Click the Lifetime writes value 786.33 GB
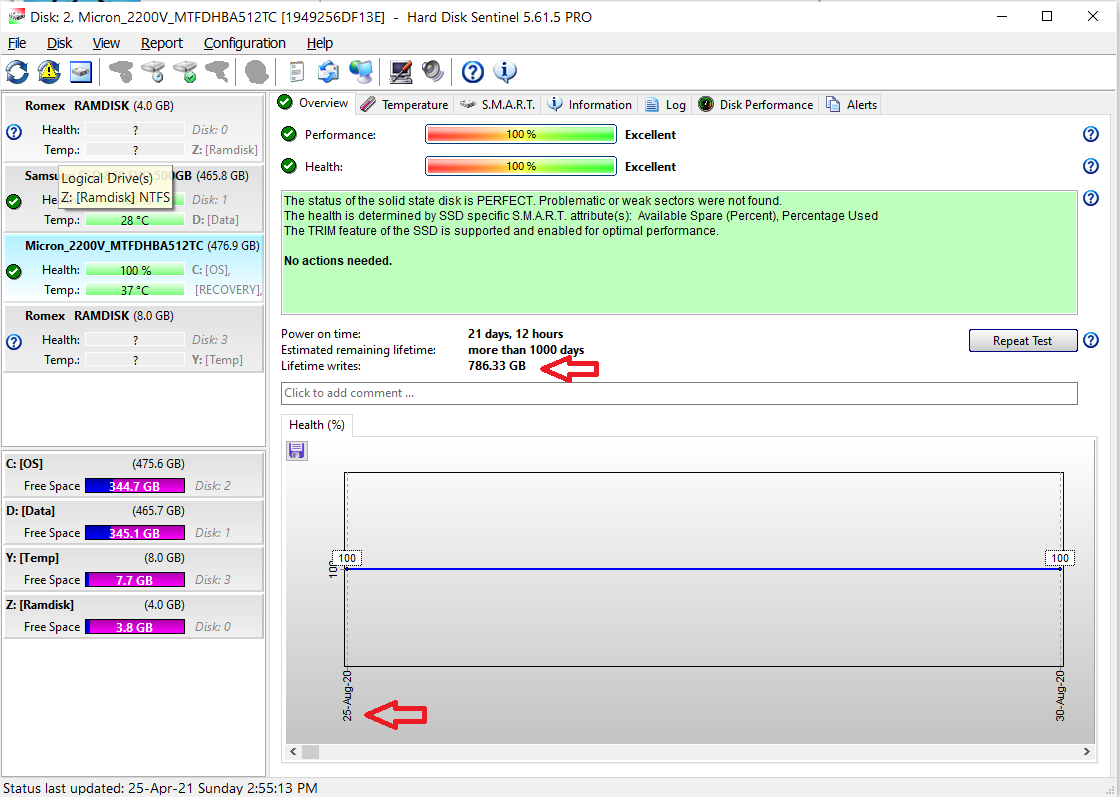 pos(496,366)
